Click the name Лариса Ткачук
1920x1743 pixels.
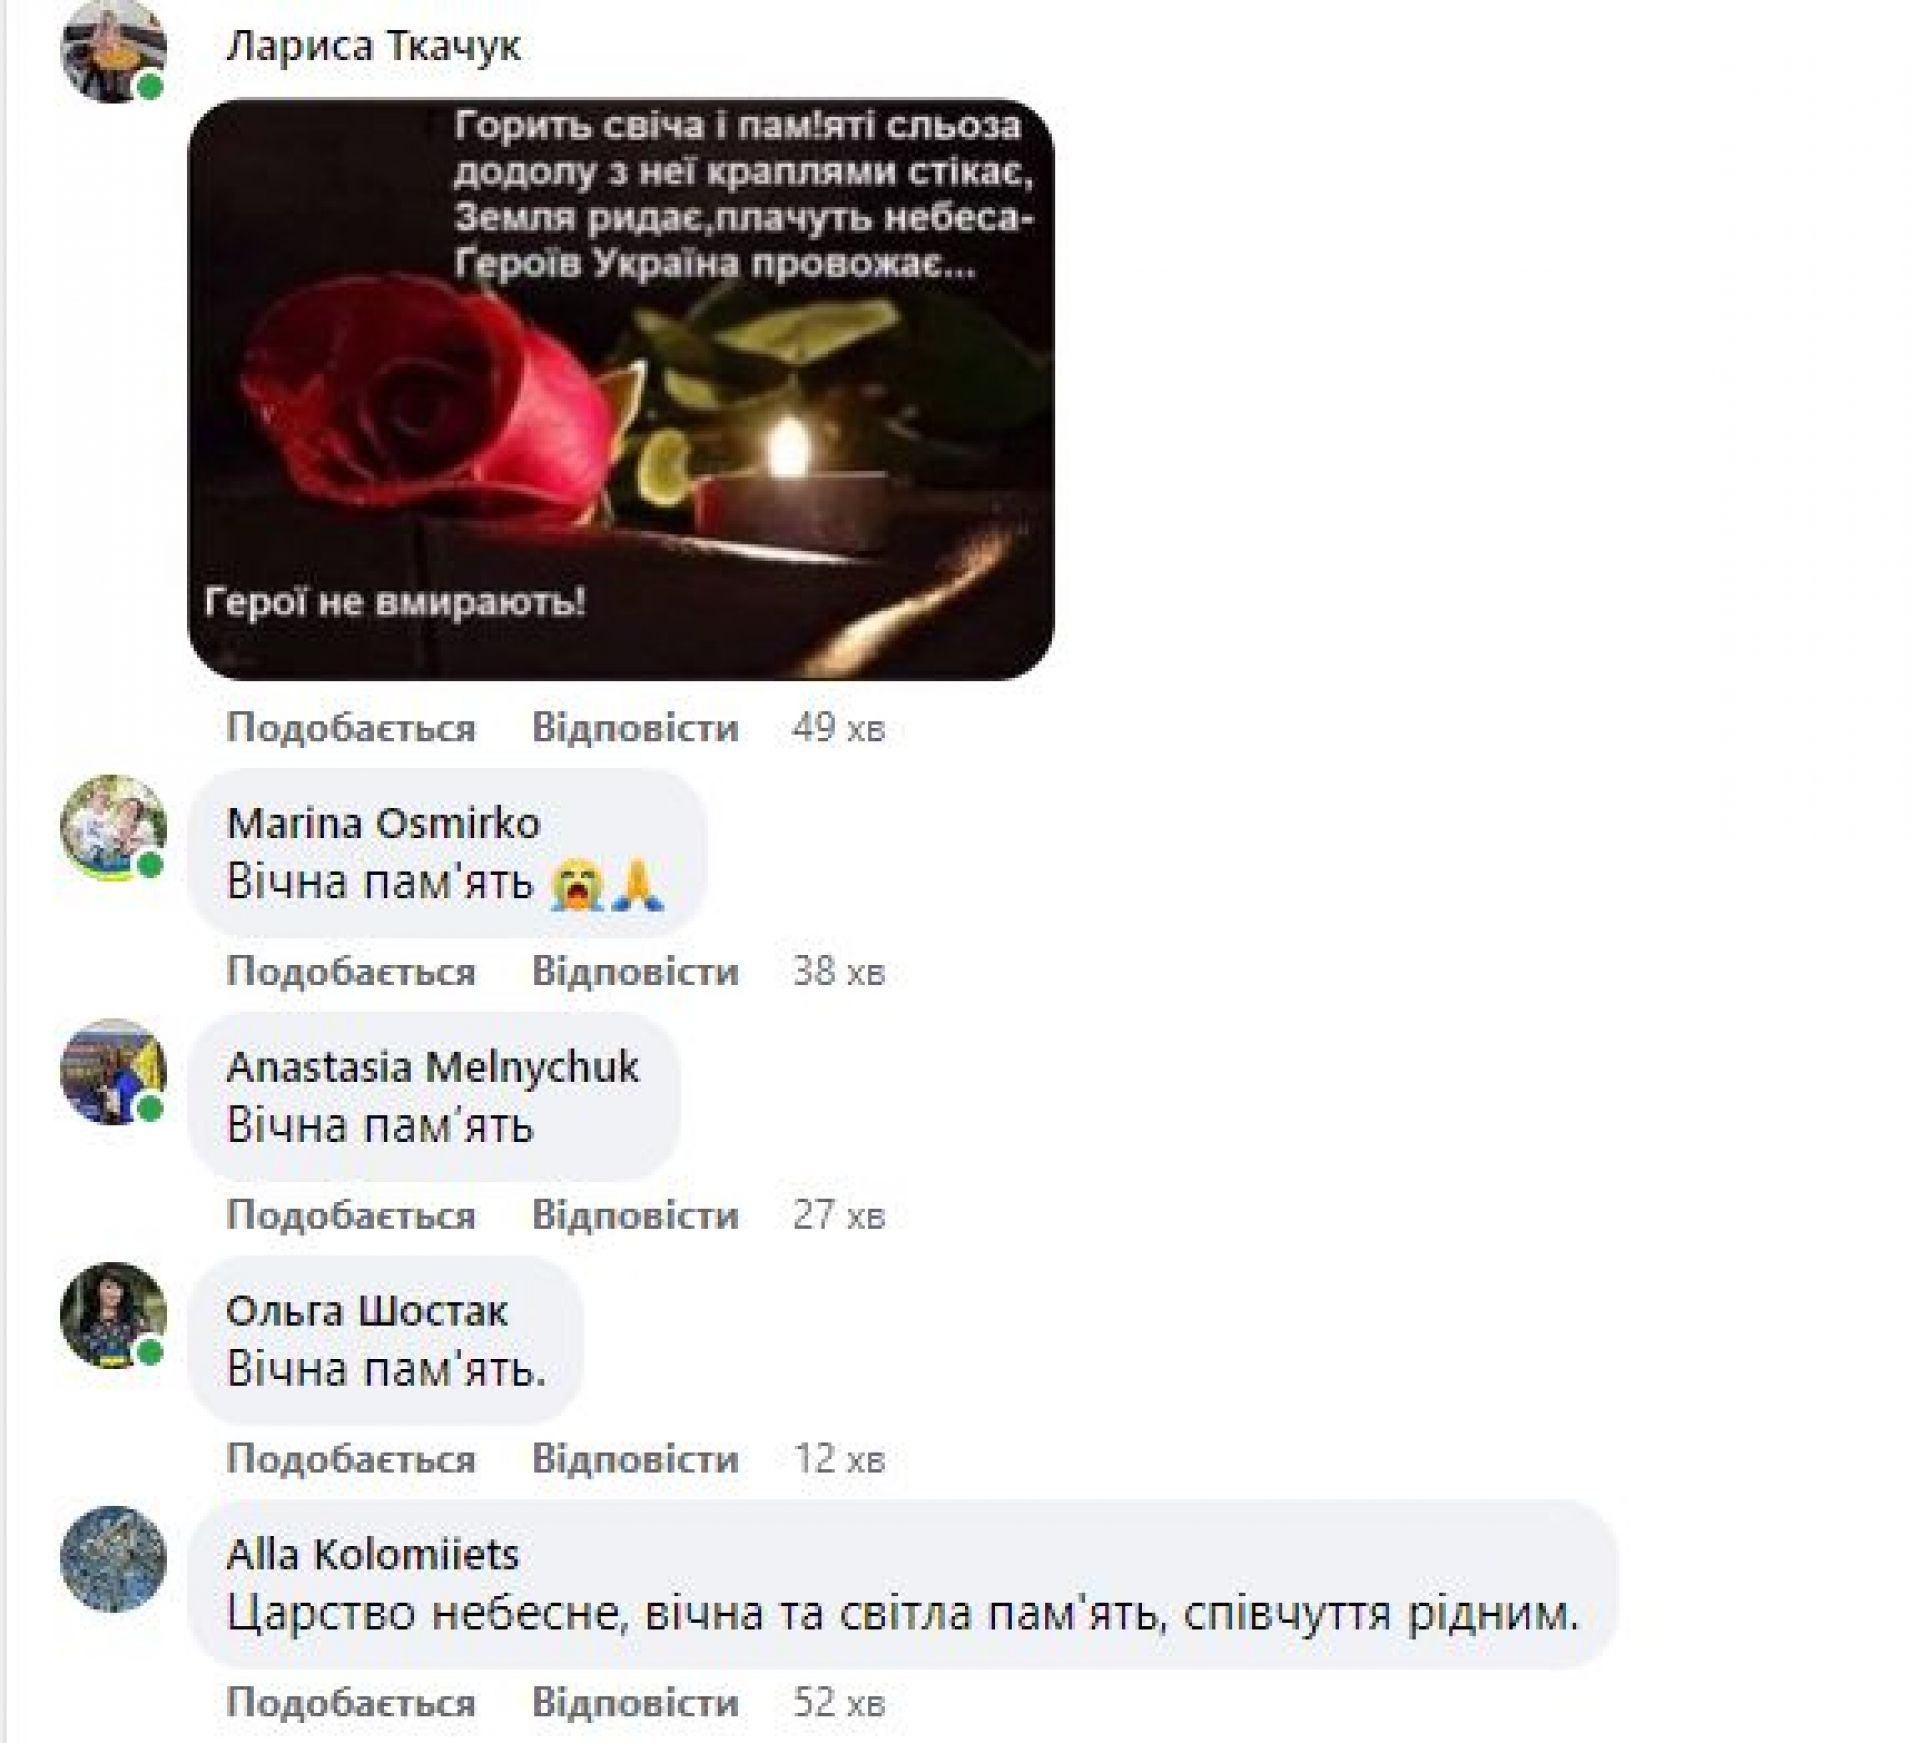[x=373, y=46]
